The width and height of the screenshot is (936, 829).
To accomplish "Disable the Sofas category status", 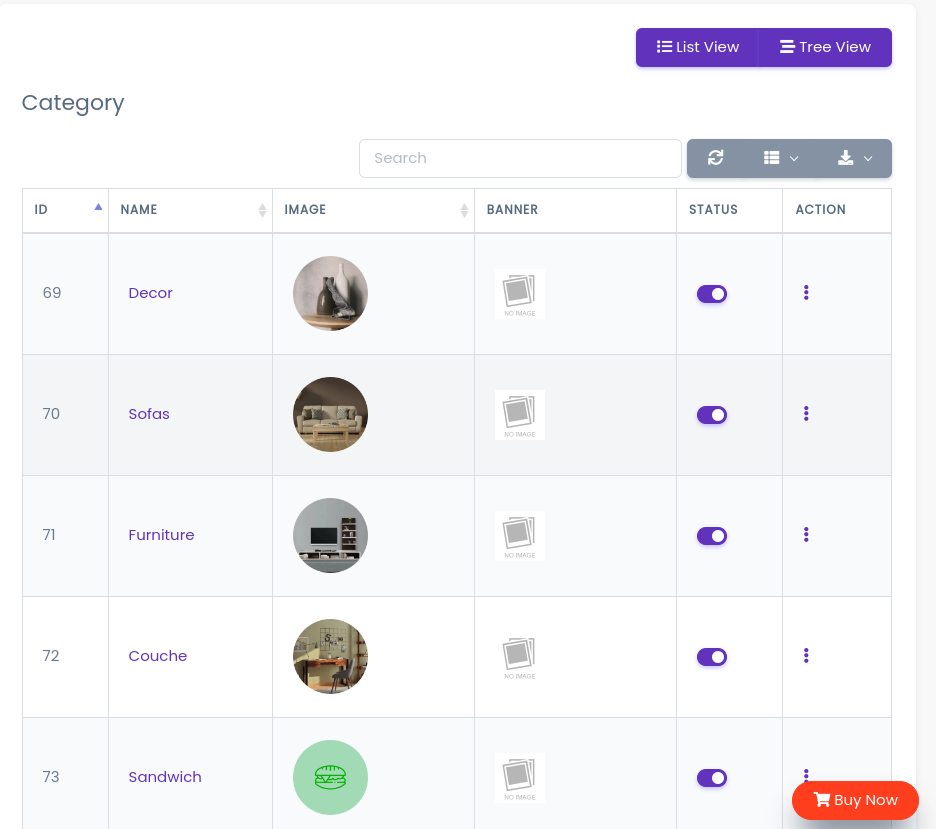I will point(711,414).
